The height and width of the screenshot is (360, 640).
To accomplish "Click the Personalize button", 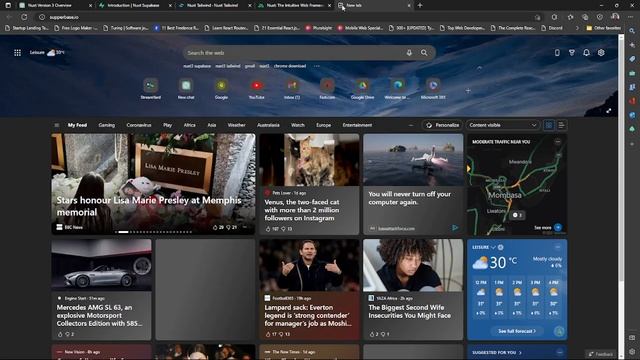I will [442, 125].
